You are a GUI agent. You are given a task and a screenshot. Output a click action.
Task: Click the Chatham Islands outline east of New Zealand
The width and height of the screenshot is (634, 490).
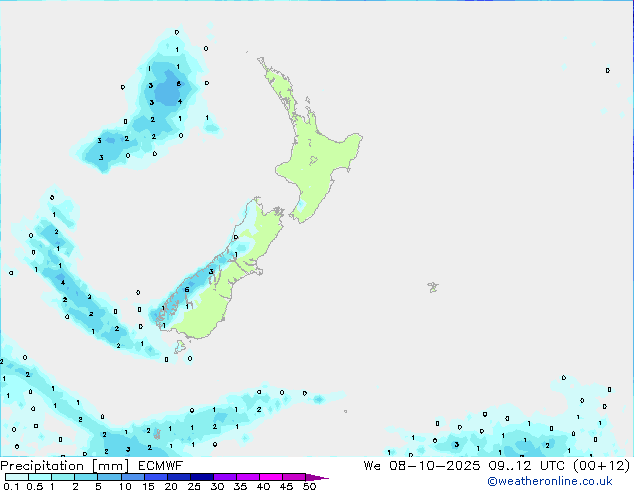(433, 287)
